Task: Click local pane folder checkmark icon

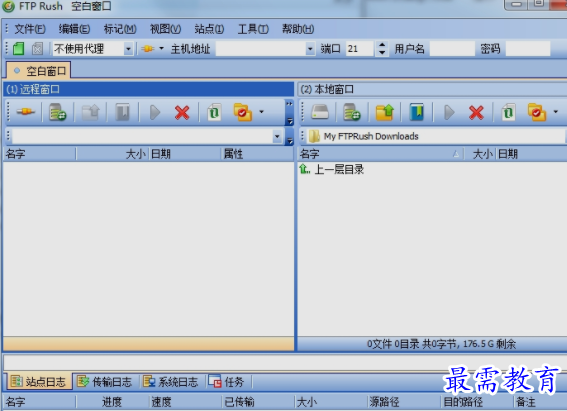Action: click(x=537, y=112)
